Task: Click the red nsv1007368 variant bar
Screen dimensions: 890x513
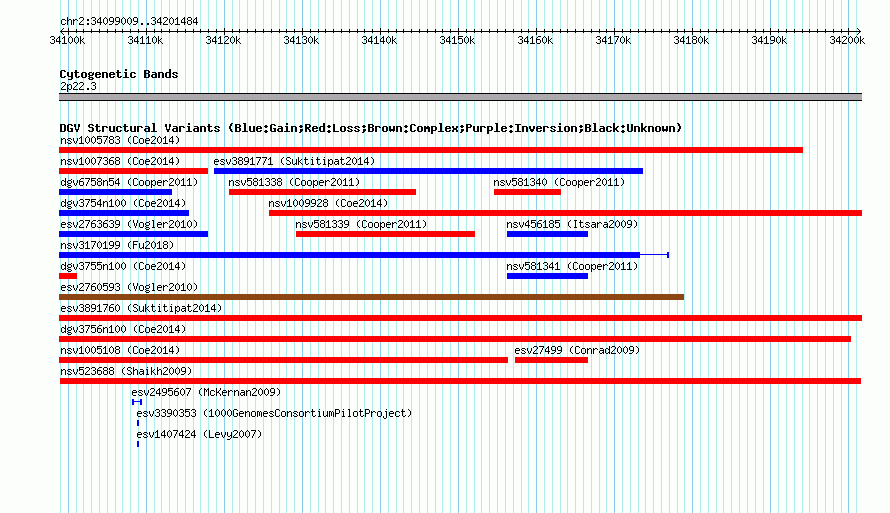Action: coord(133,171)
